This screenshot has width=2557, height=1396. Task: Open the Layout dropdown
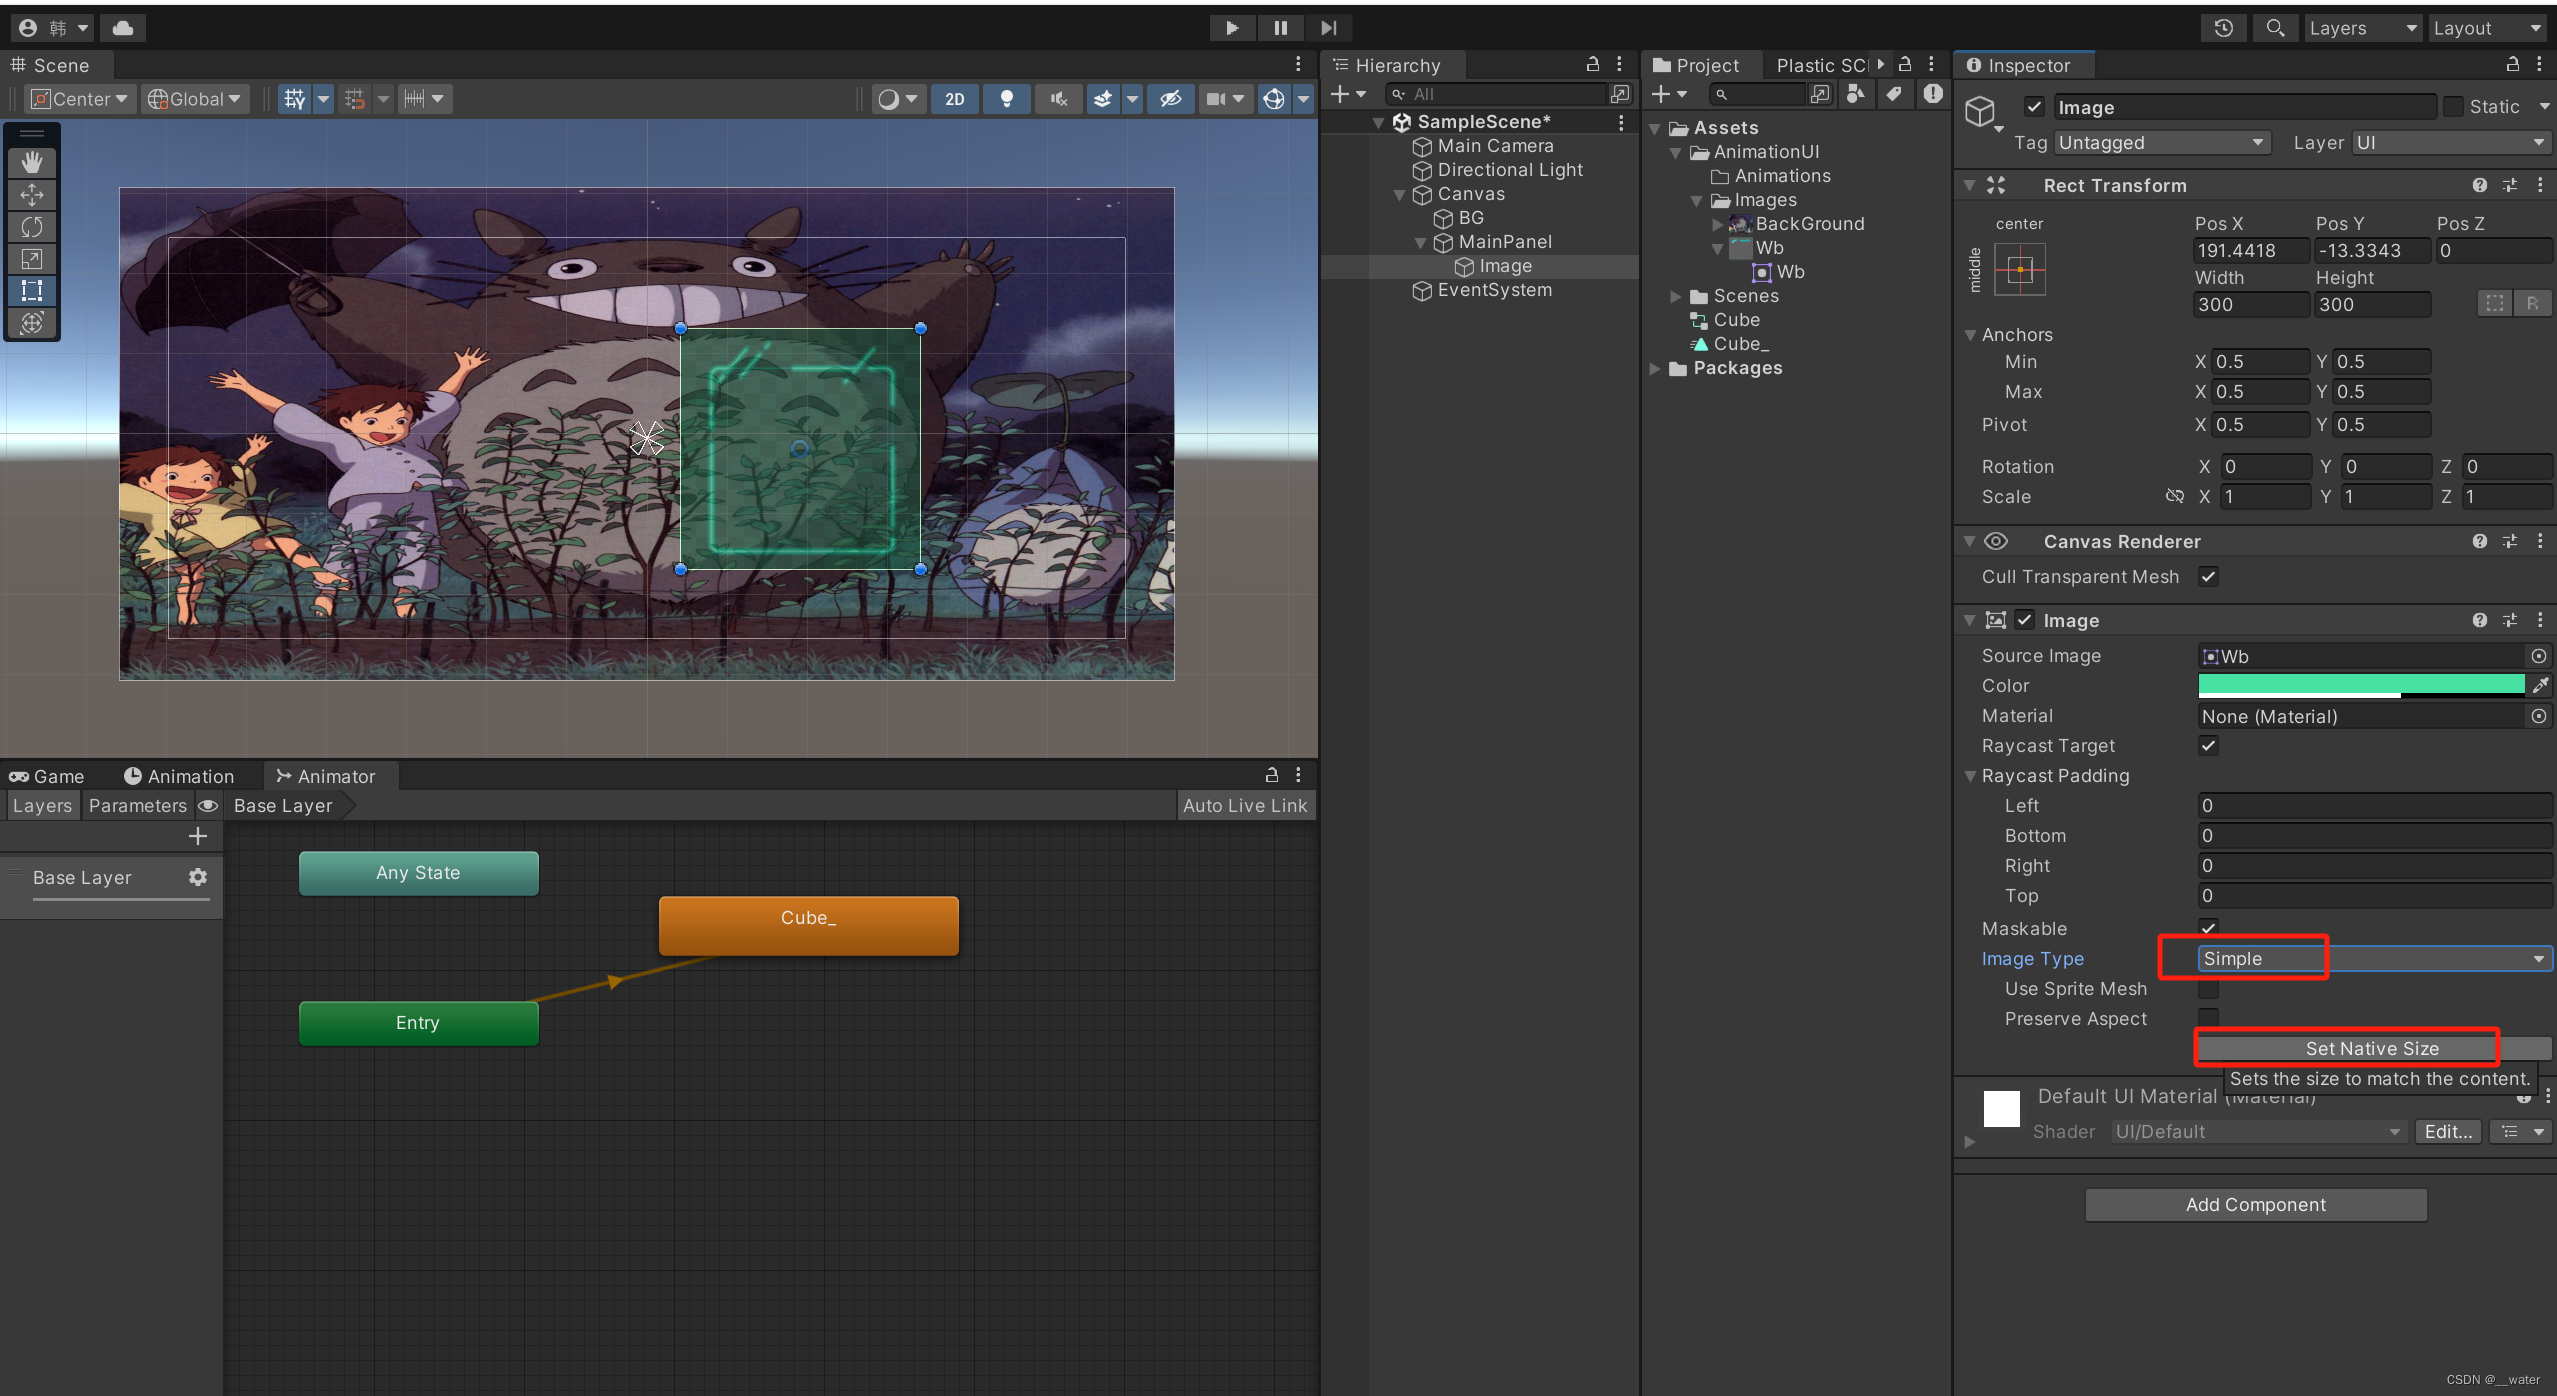point(2486,28)
